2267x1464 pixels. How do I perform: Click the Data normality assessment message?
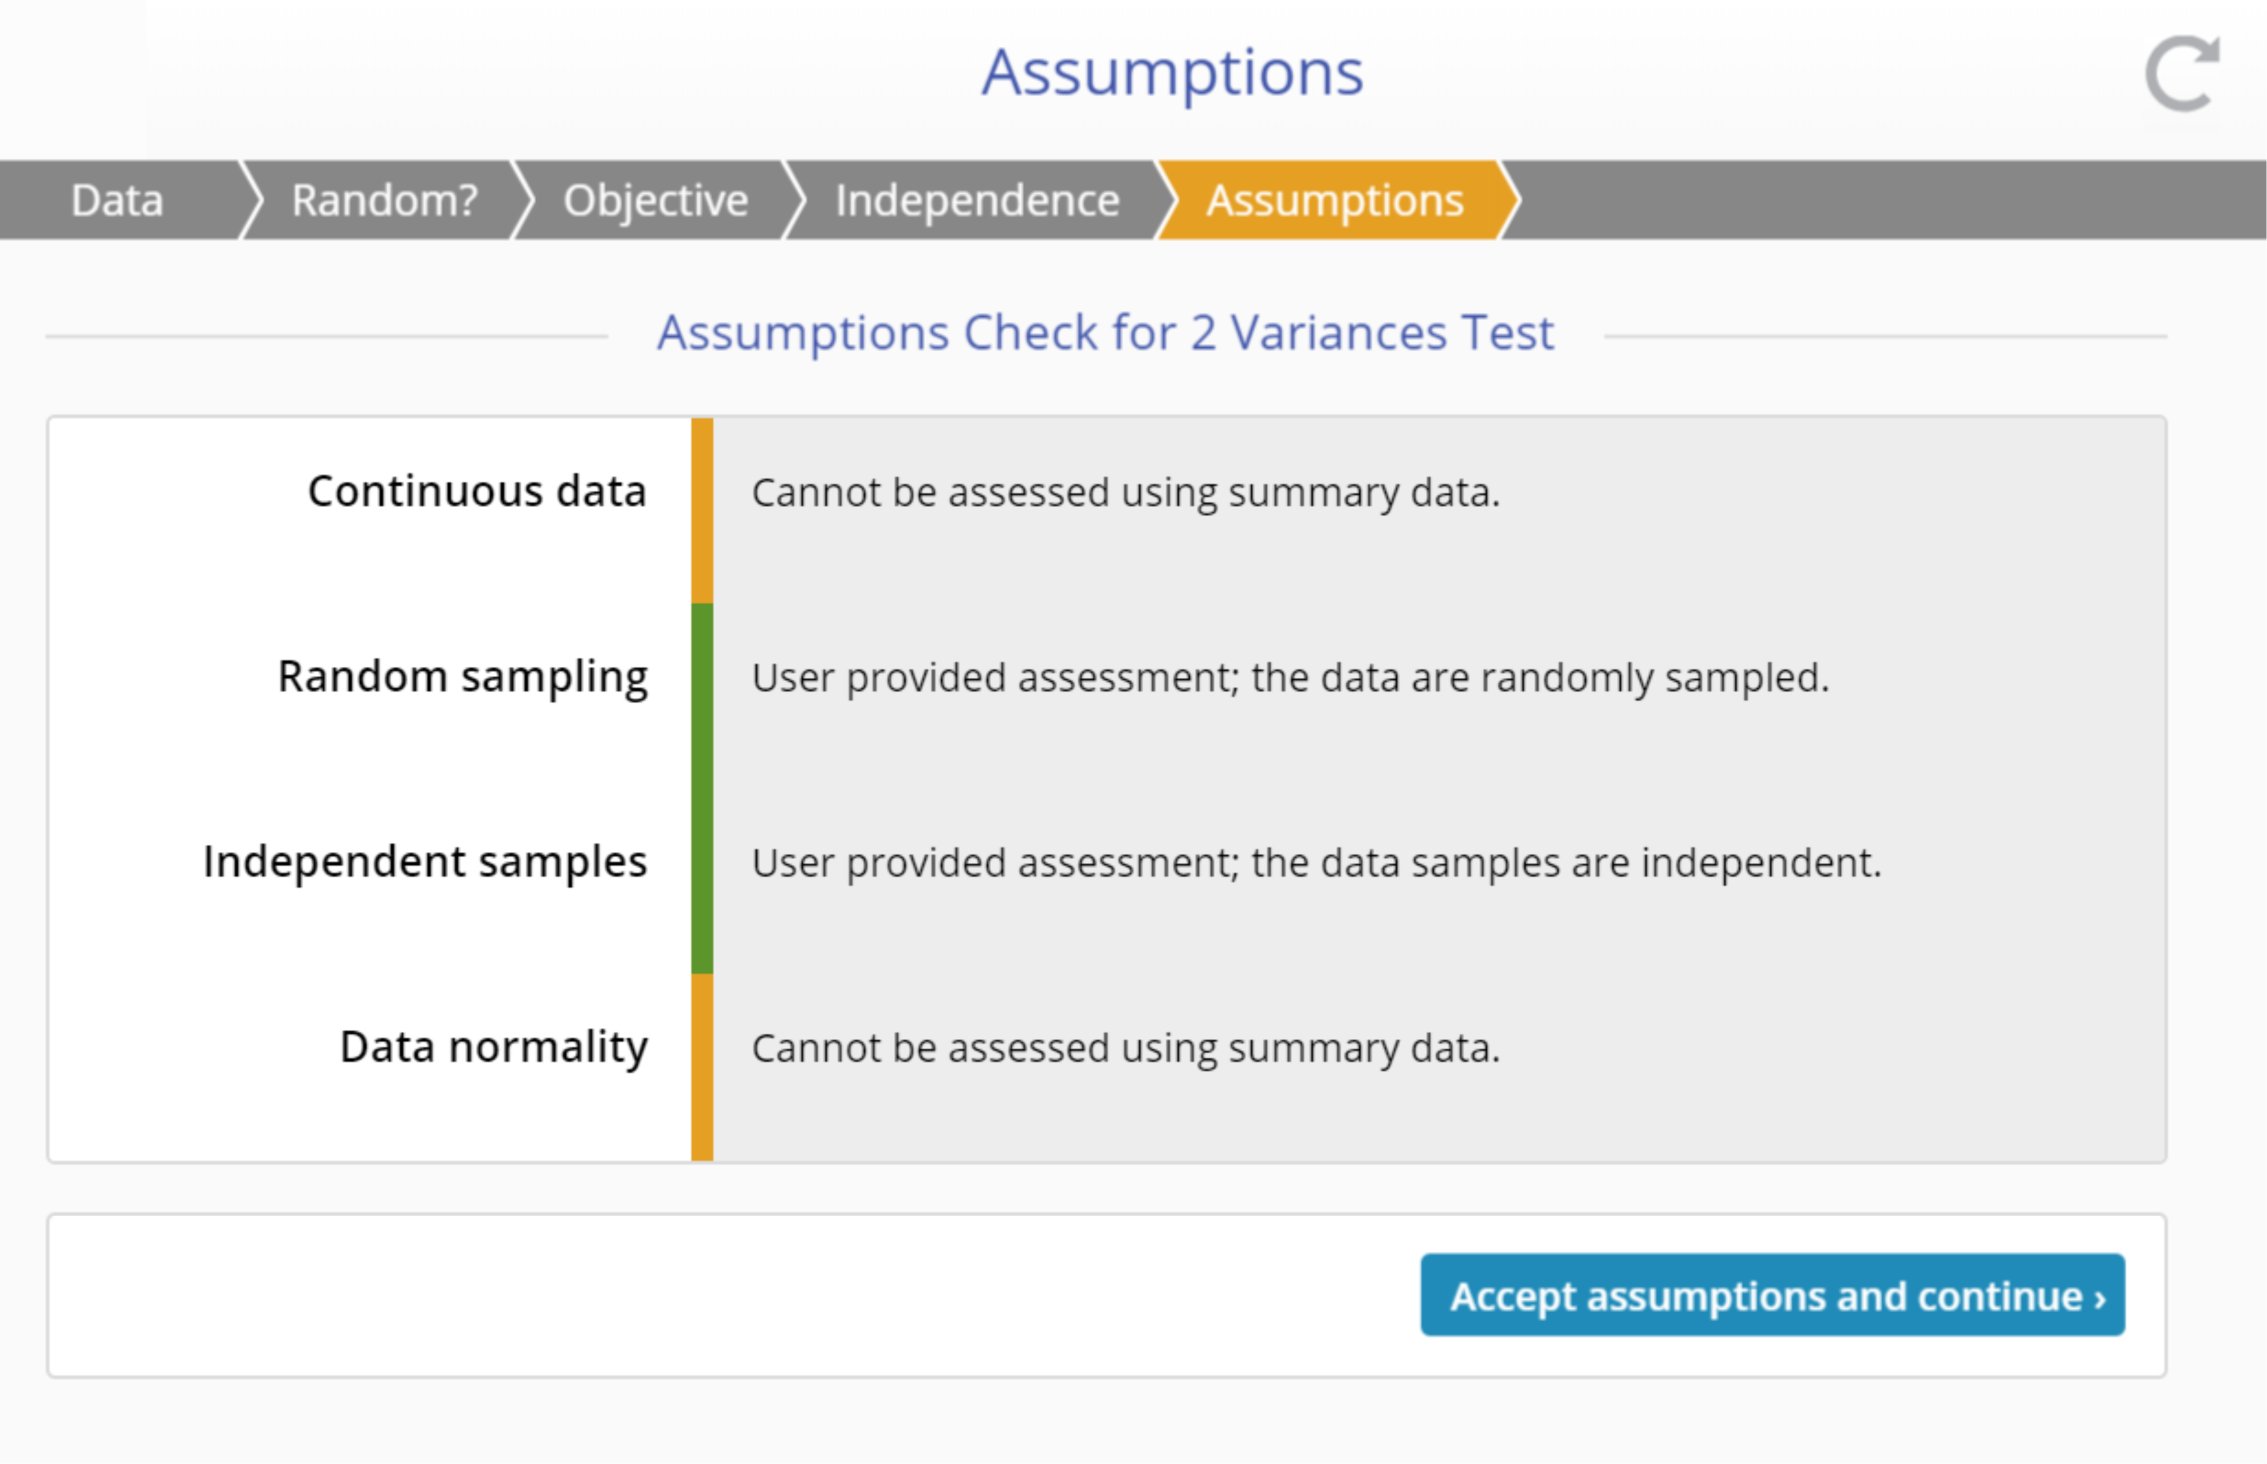coord(1125,1048)
